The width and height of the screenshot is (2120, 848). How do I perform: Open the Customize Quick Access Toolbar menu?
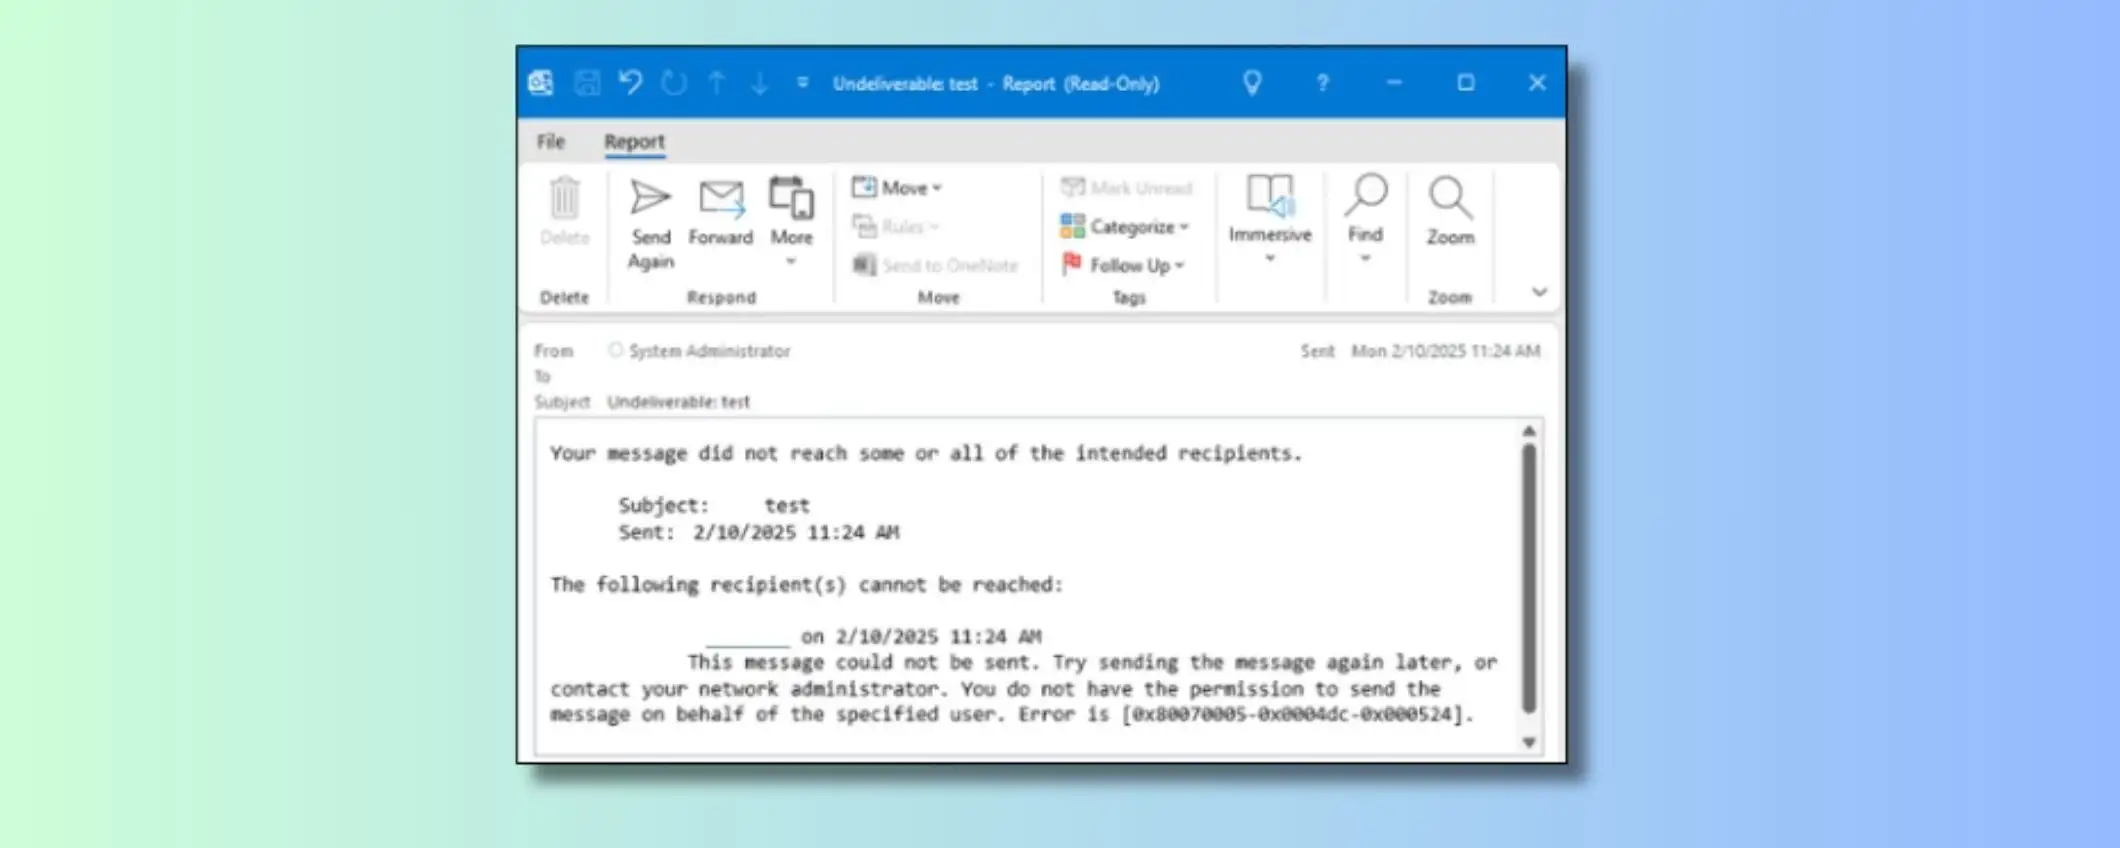pos(802,83)
